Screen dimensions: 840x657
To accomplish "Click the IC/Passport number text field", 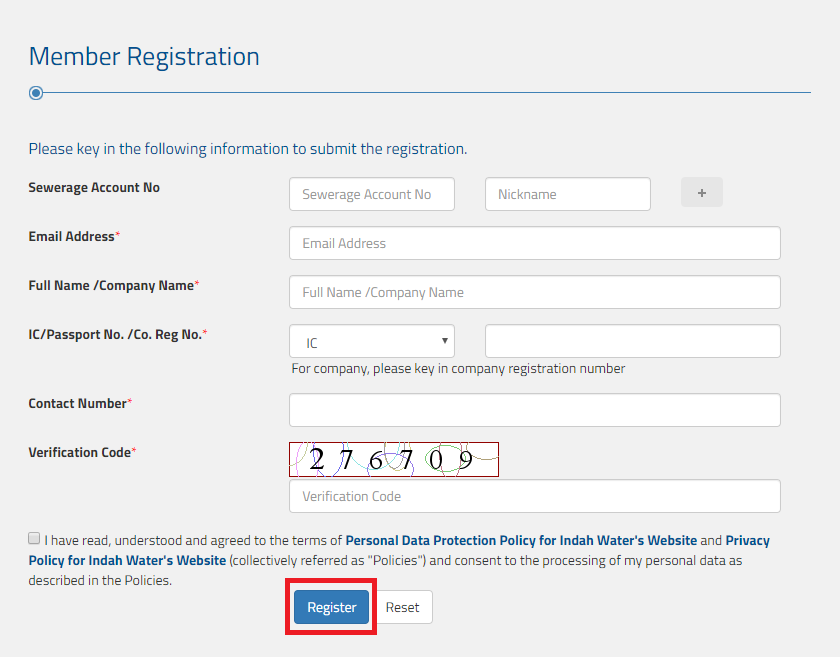I will [x=632, y=342].
